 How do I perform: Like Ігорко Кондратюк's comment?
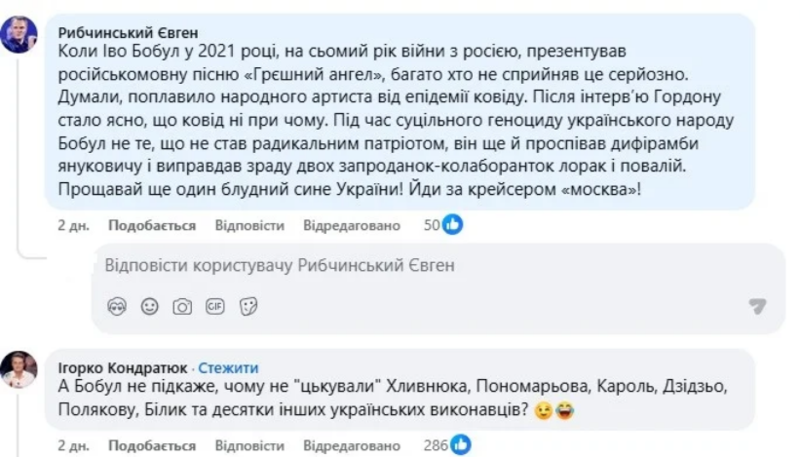(x=151, y=444)
